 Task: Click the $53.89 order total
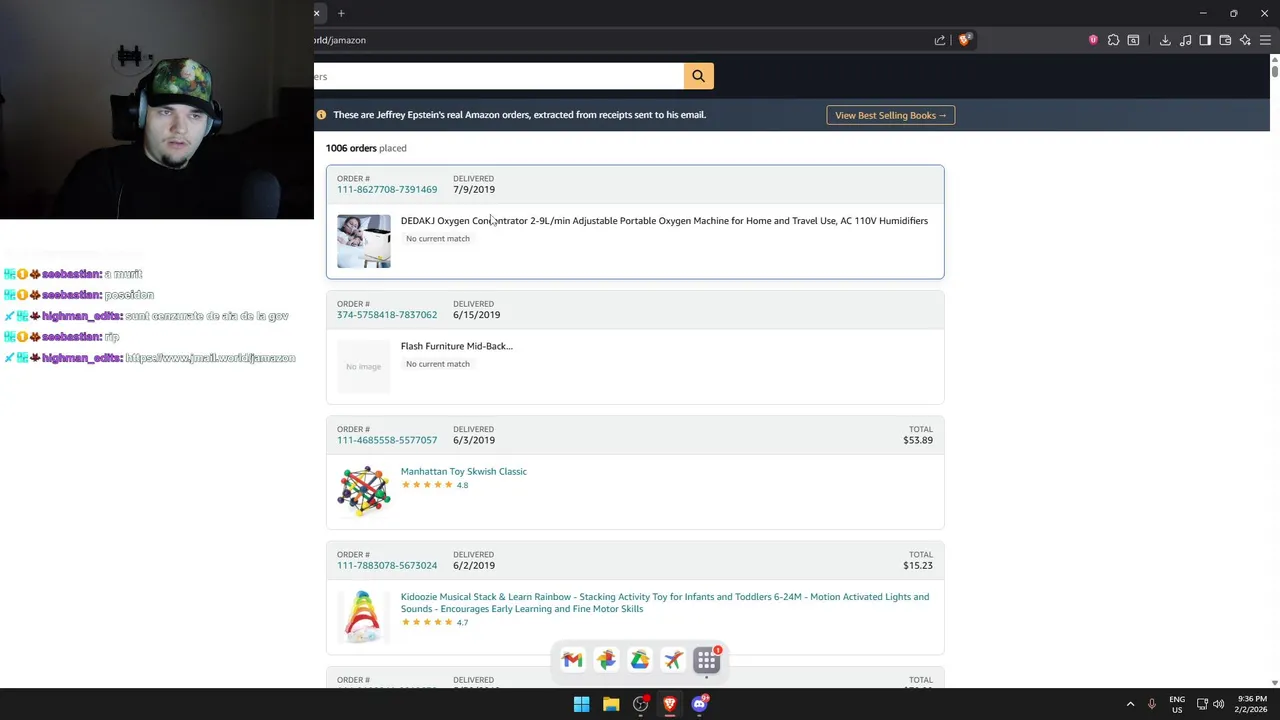tap(918, 440)
